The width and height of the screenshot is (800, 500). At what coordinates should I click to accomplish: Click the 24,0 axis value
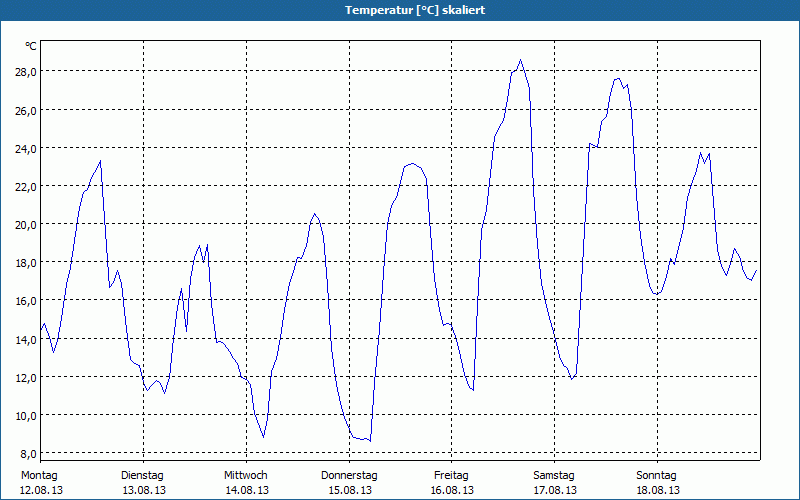pyautogui.click(x=26, y=148)
